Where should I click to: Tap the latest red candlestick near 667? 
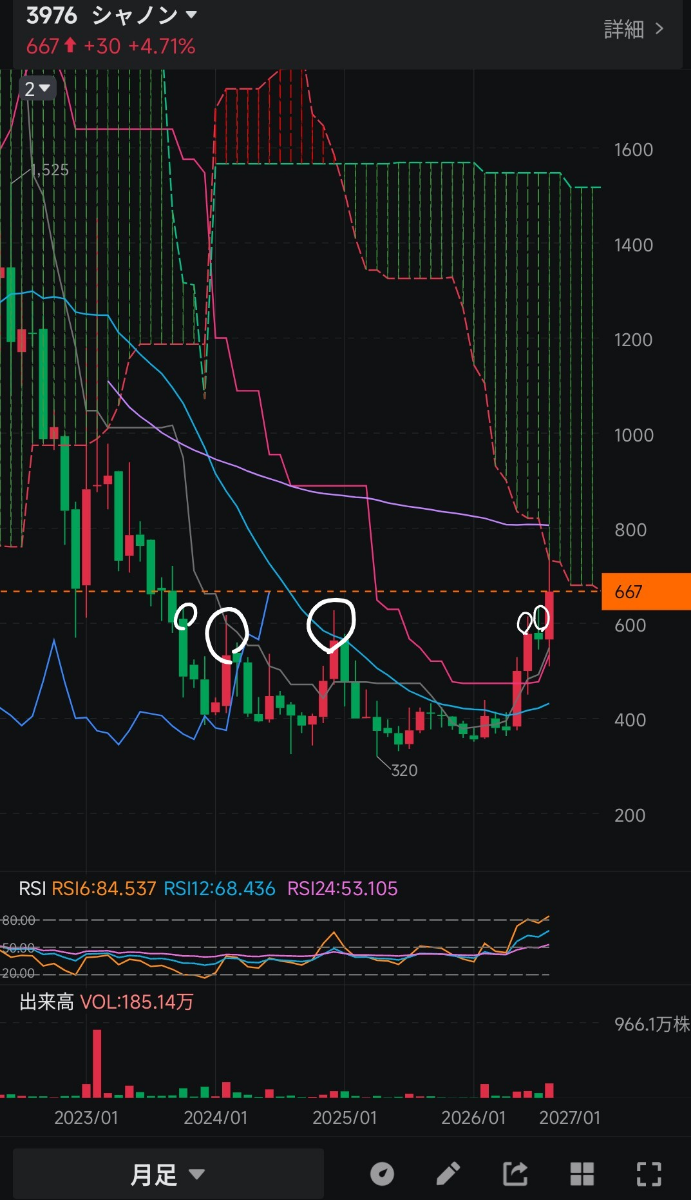click(549, 615)
